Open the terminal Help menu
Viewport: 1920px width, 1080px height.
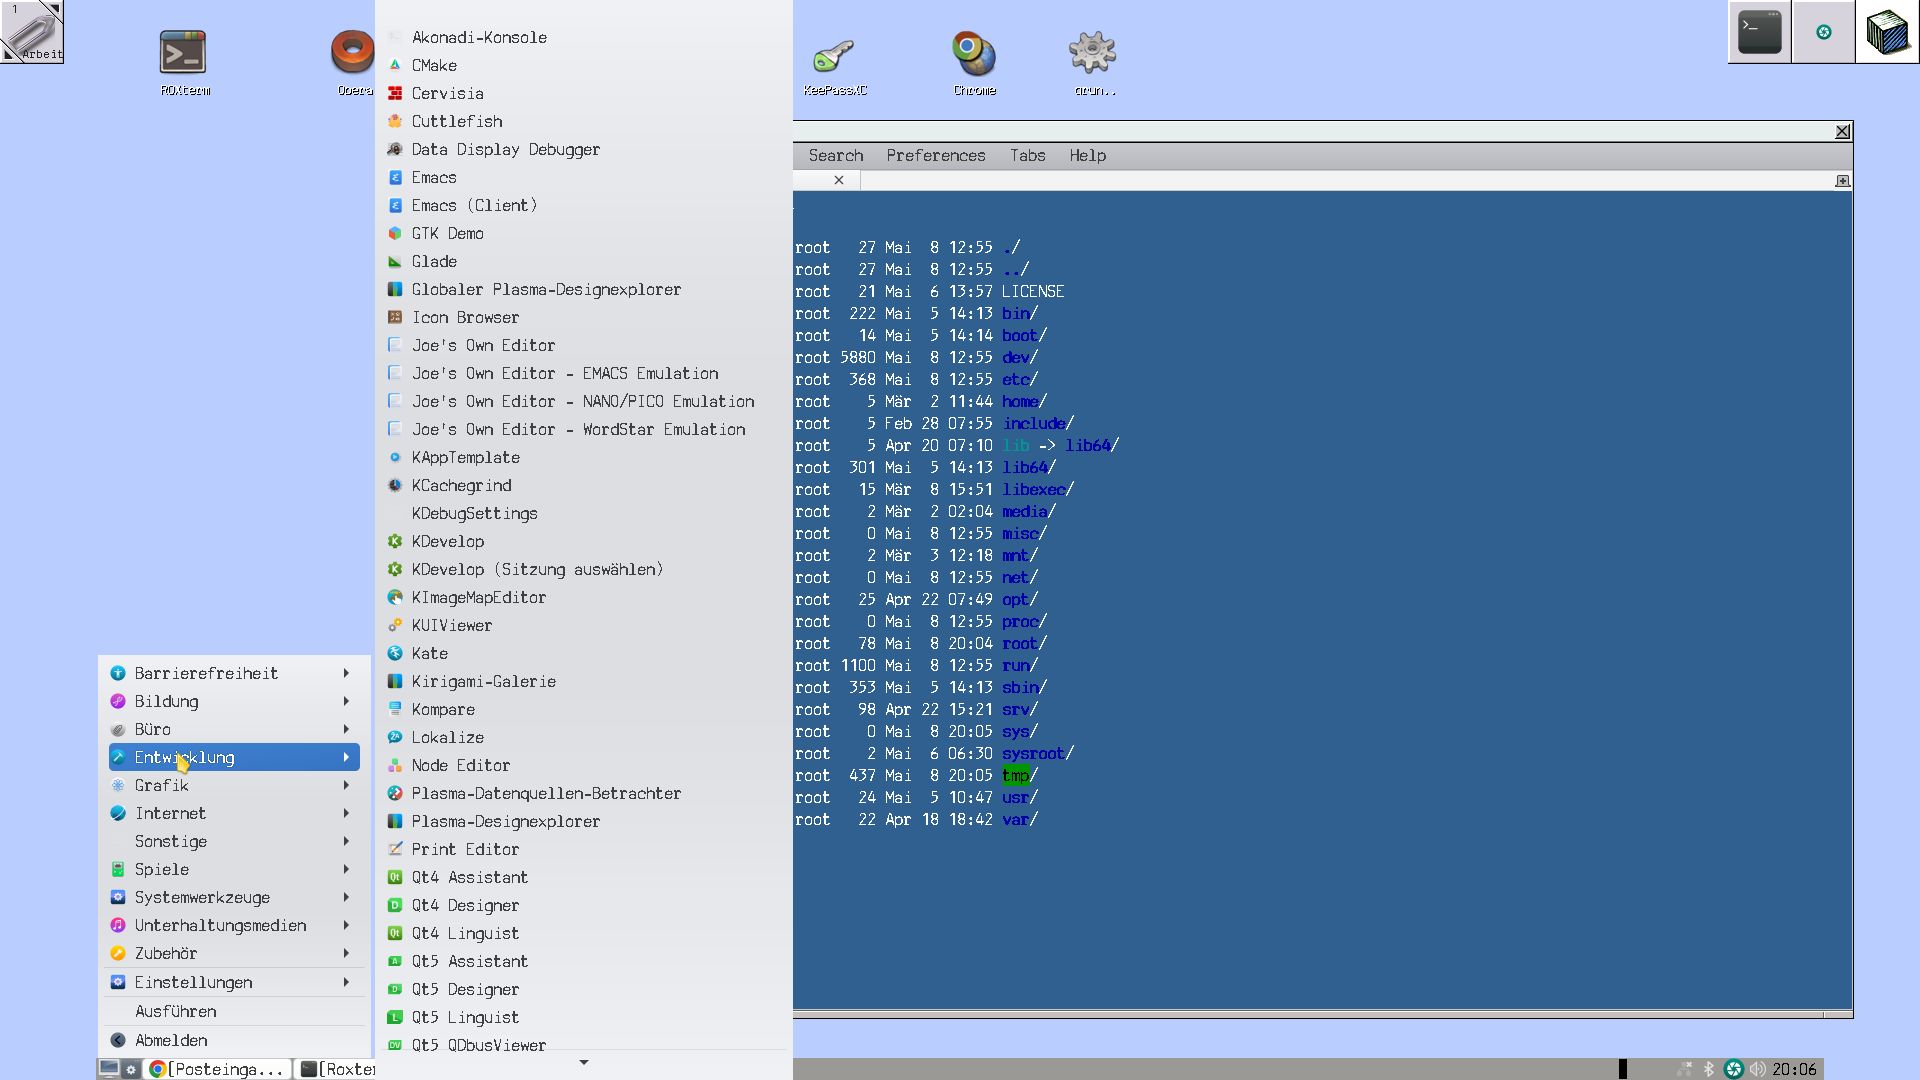(x=1087, y=155)
